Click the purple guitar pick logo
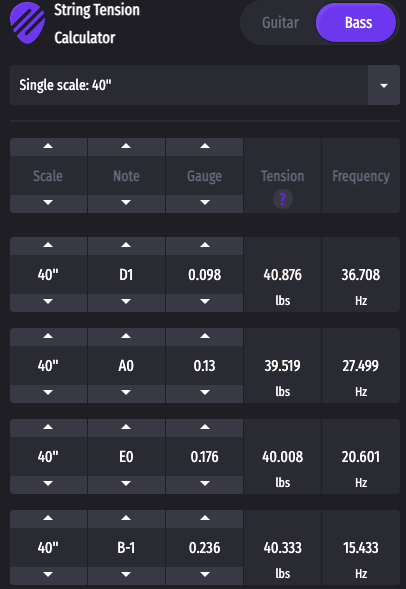406x589 pixels. point(27,23)
